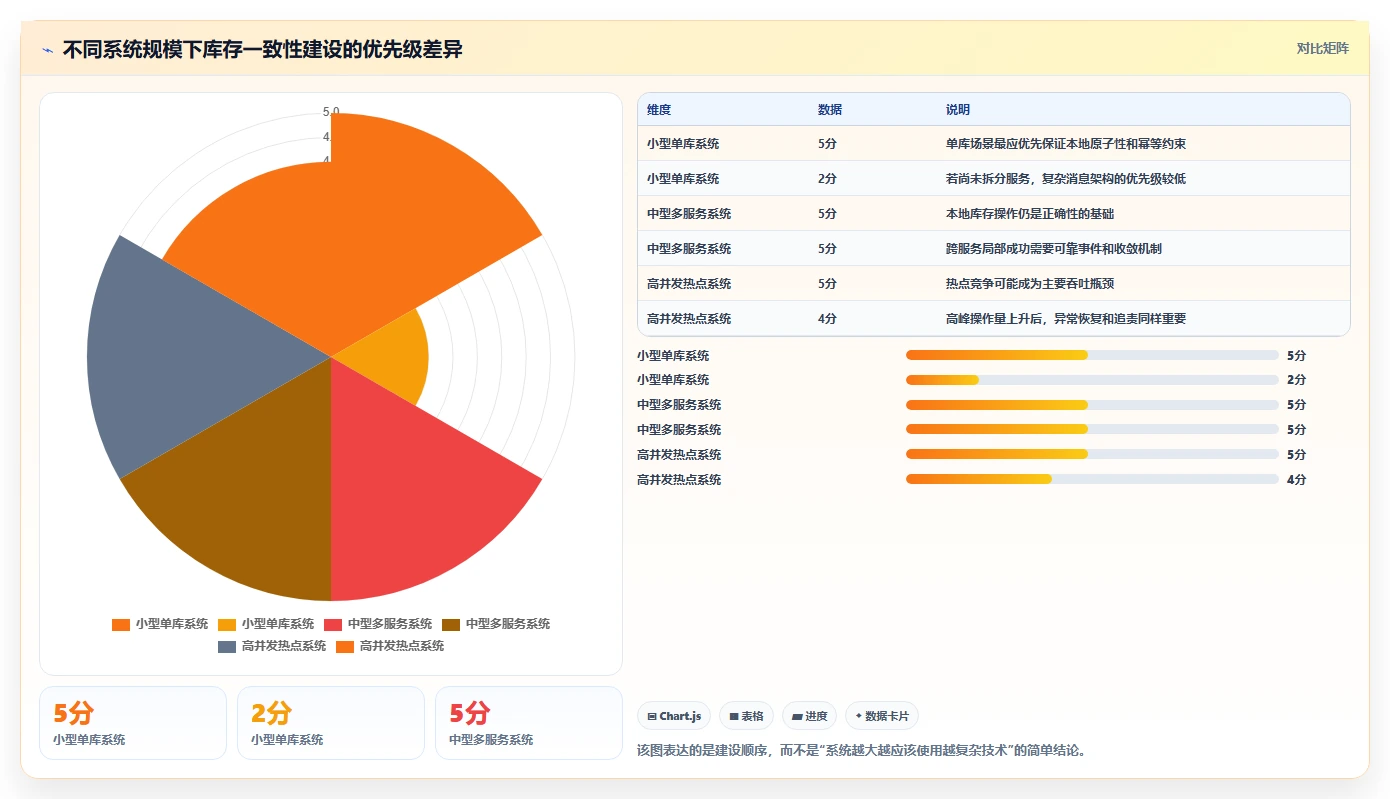Image resolution: width=1390 pixels, height=799 pixels.
Task: Click the 高并发热点系统 progress bar showing 5分
Action: point(1092,454)
